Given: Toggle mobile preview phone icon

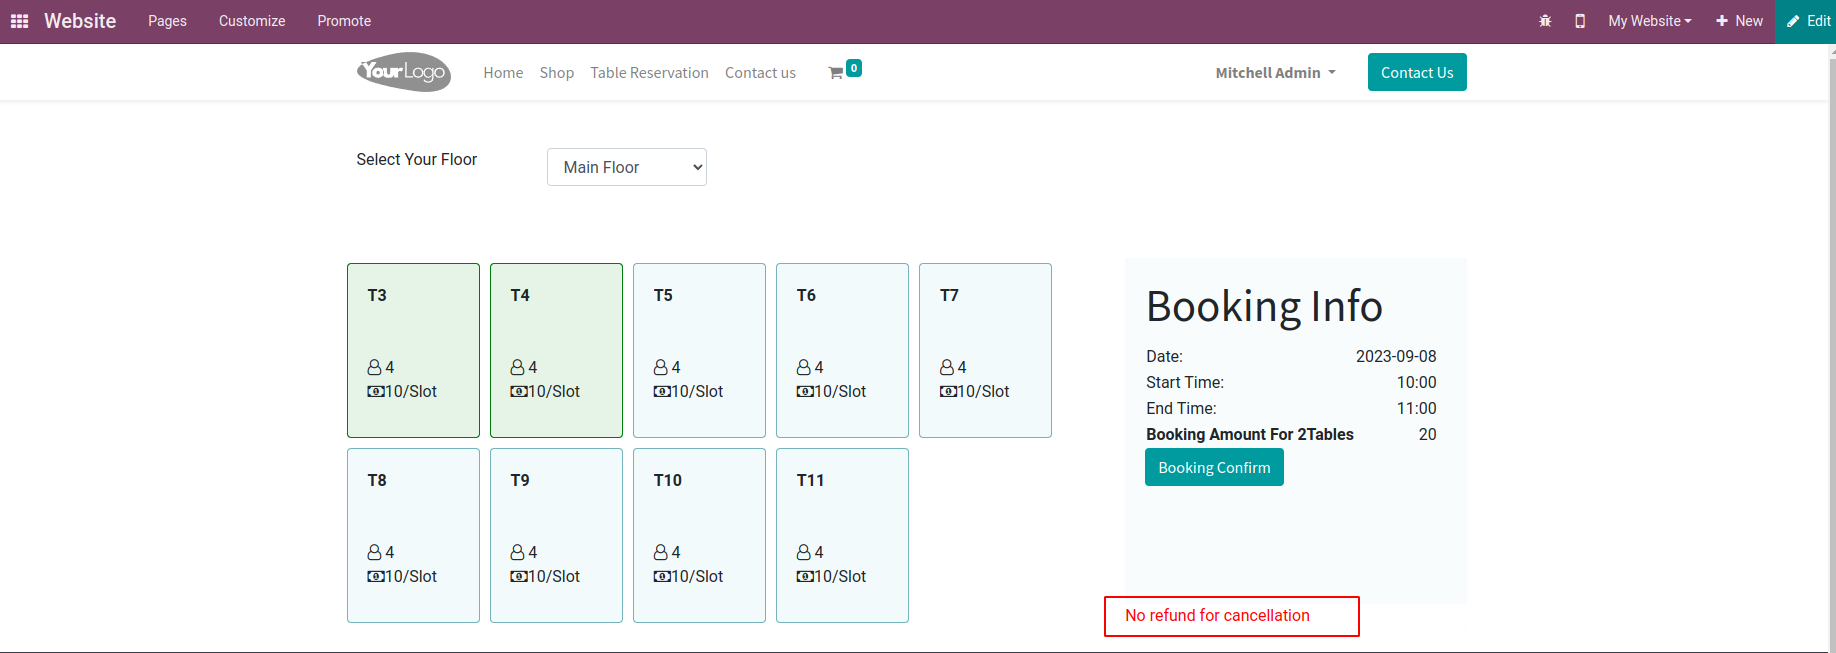Looking at the screenshot, I should (1580, 21).
